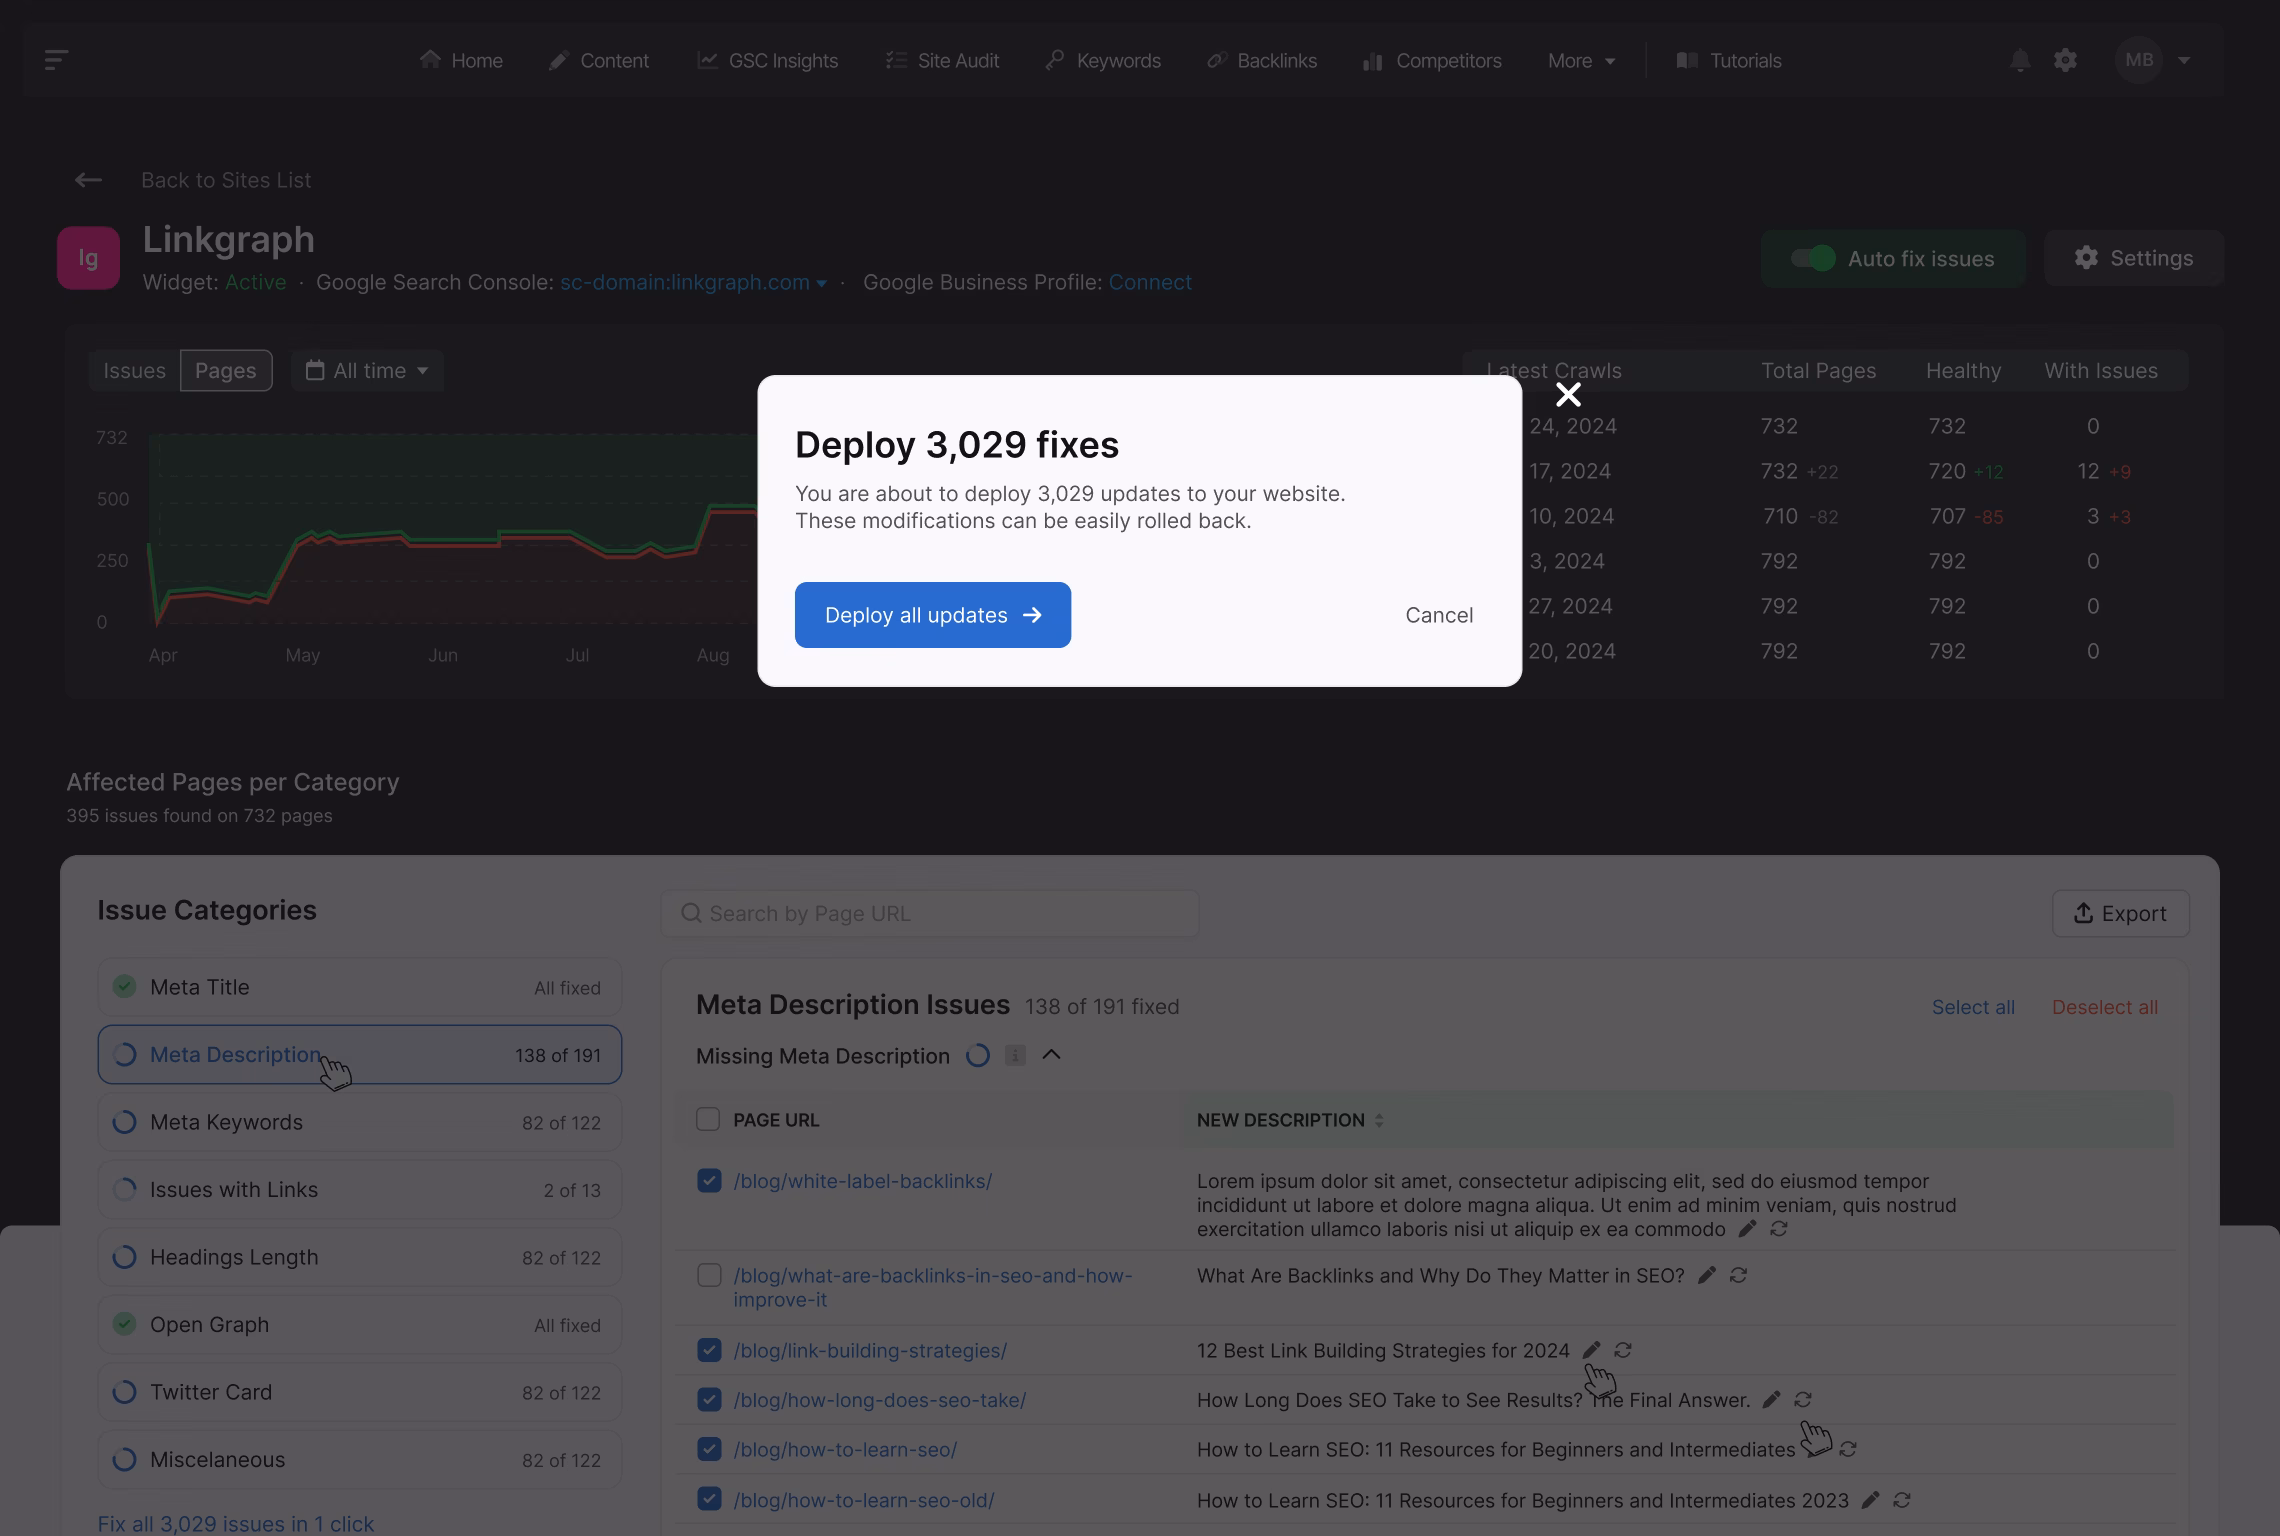Click pencil icon for how-long-does-seo-take row
The height and width of the screenshot is (1536, 2280).
click(x=1771, y=1400)
